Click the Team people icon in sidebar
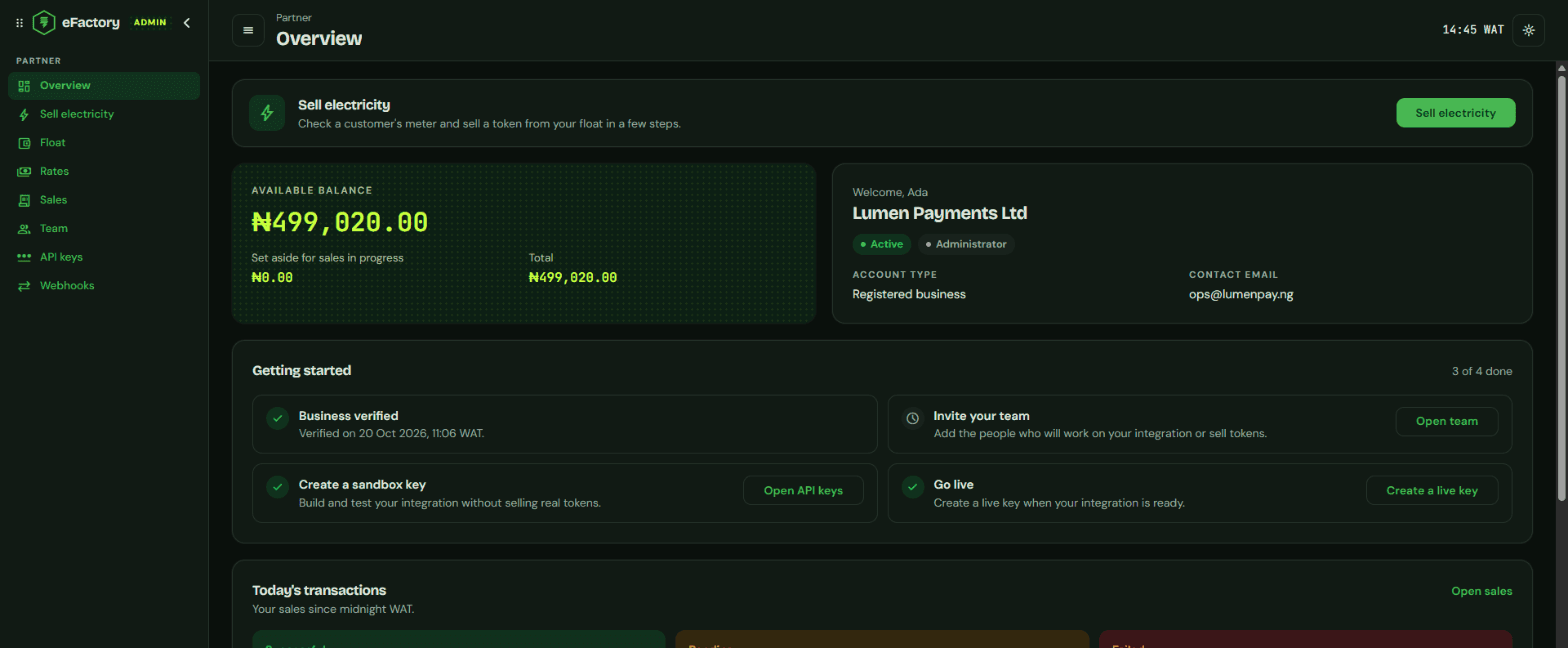 [x=24, y=229]
